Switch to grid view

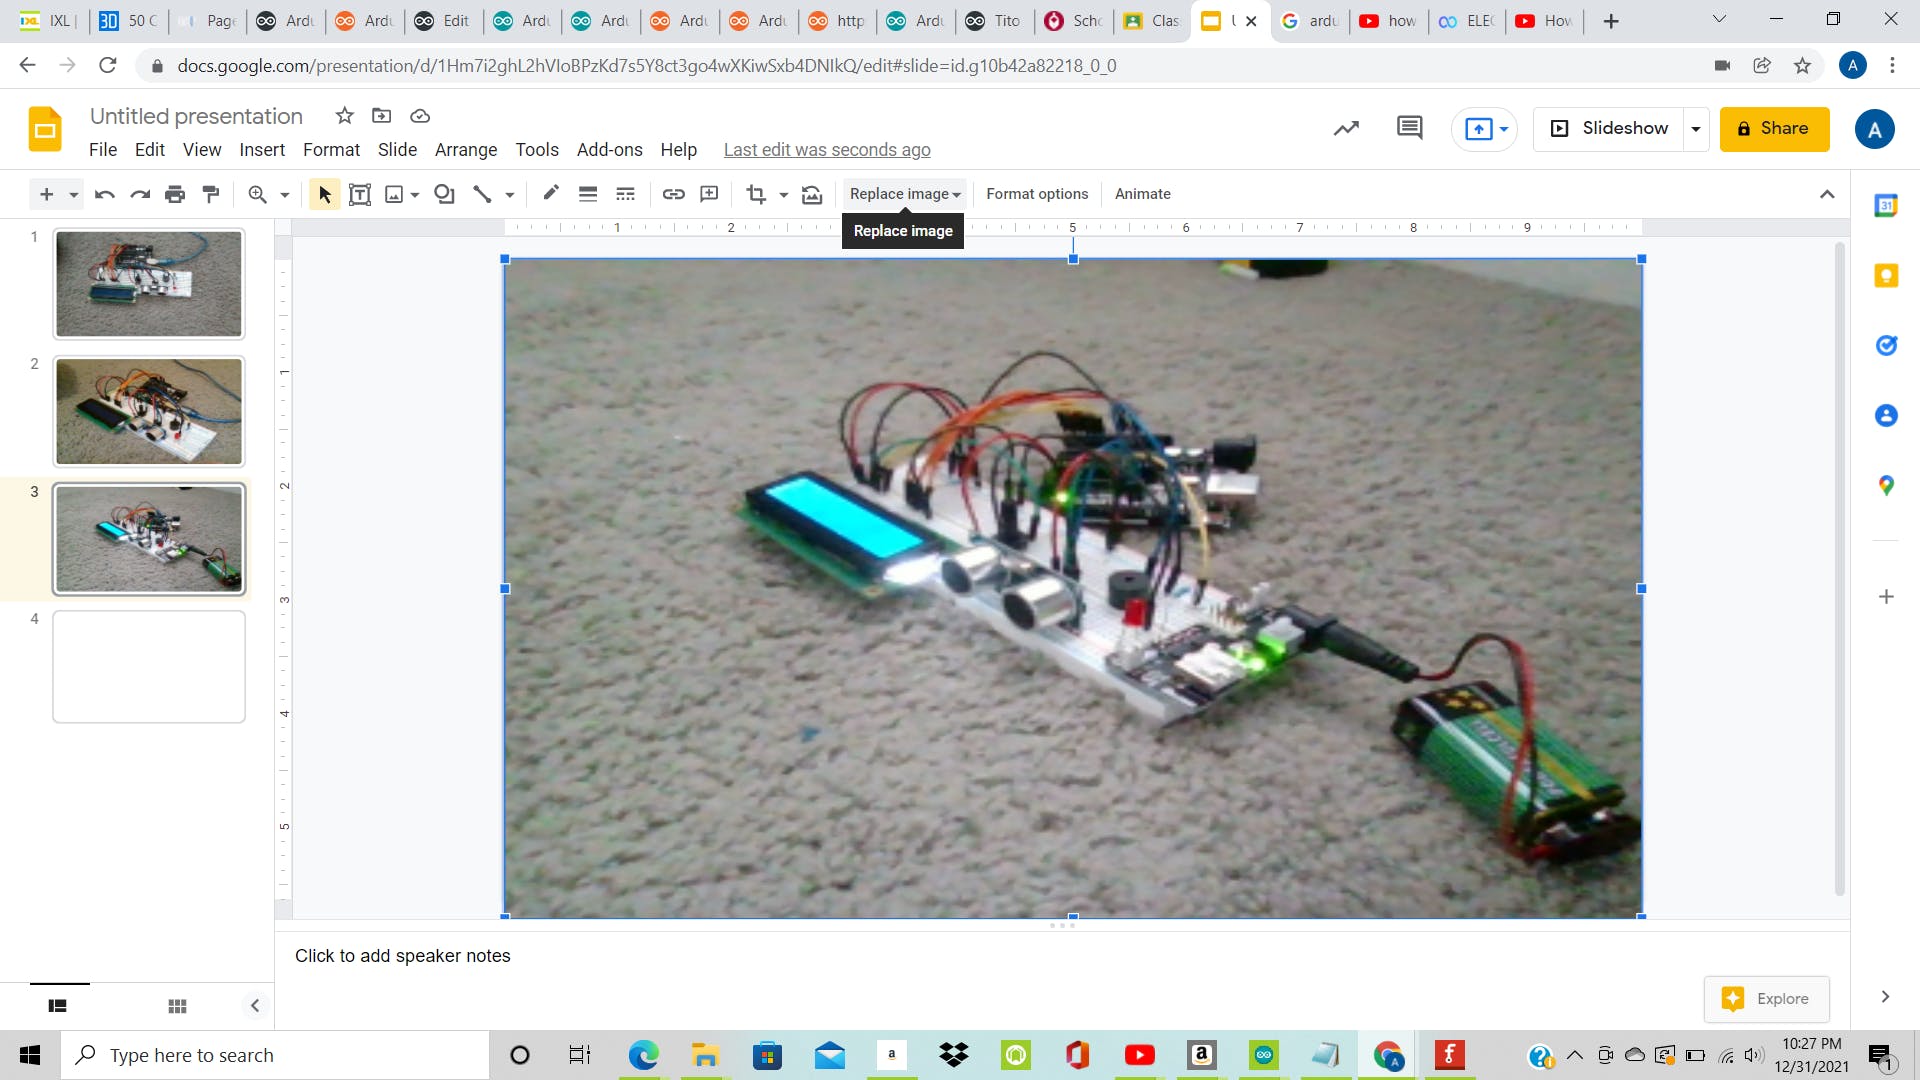pyautogui.click(x=177, y=1006)
